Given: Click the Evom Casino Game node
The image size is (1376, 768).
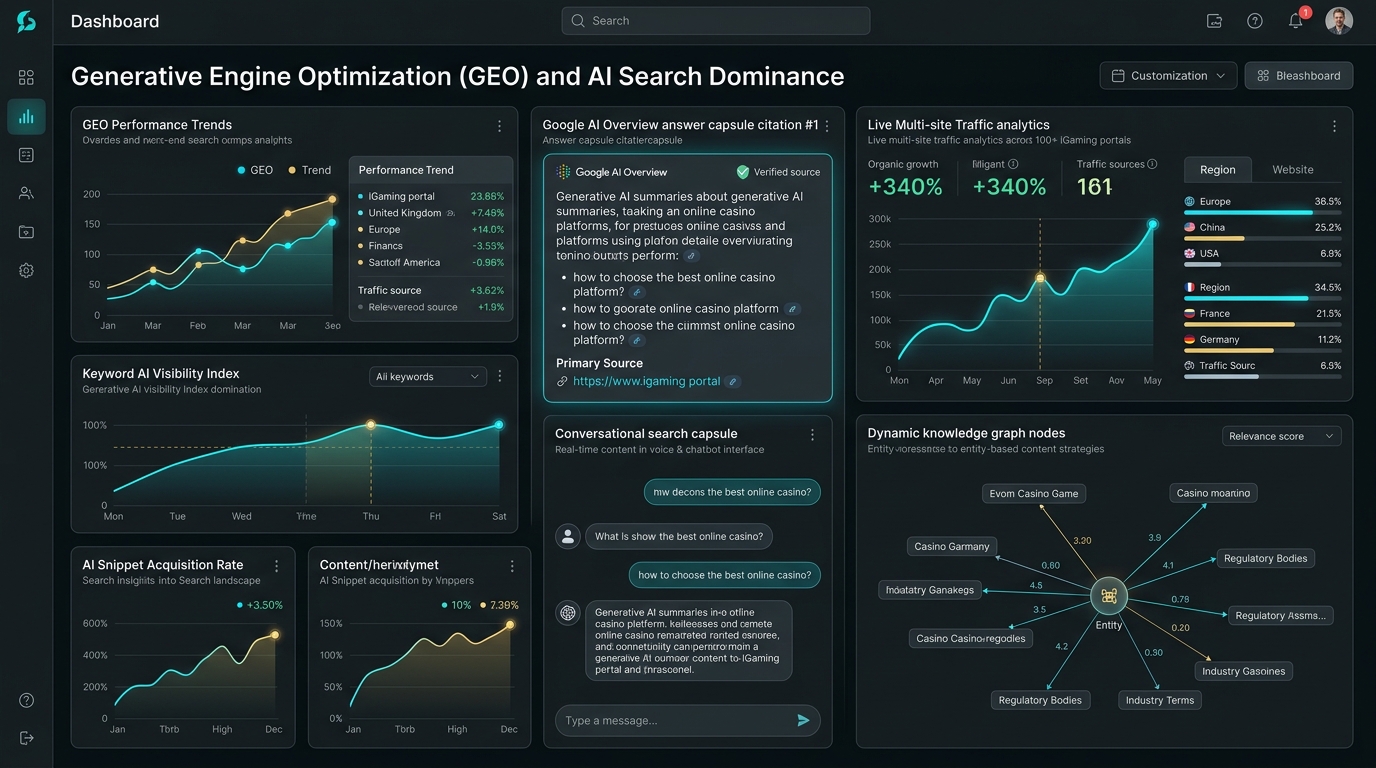Looking at the screenshot, I should pyautogui.click(x=1034, y=493).
